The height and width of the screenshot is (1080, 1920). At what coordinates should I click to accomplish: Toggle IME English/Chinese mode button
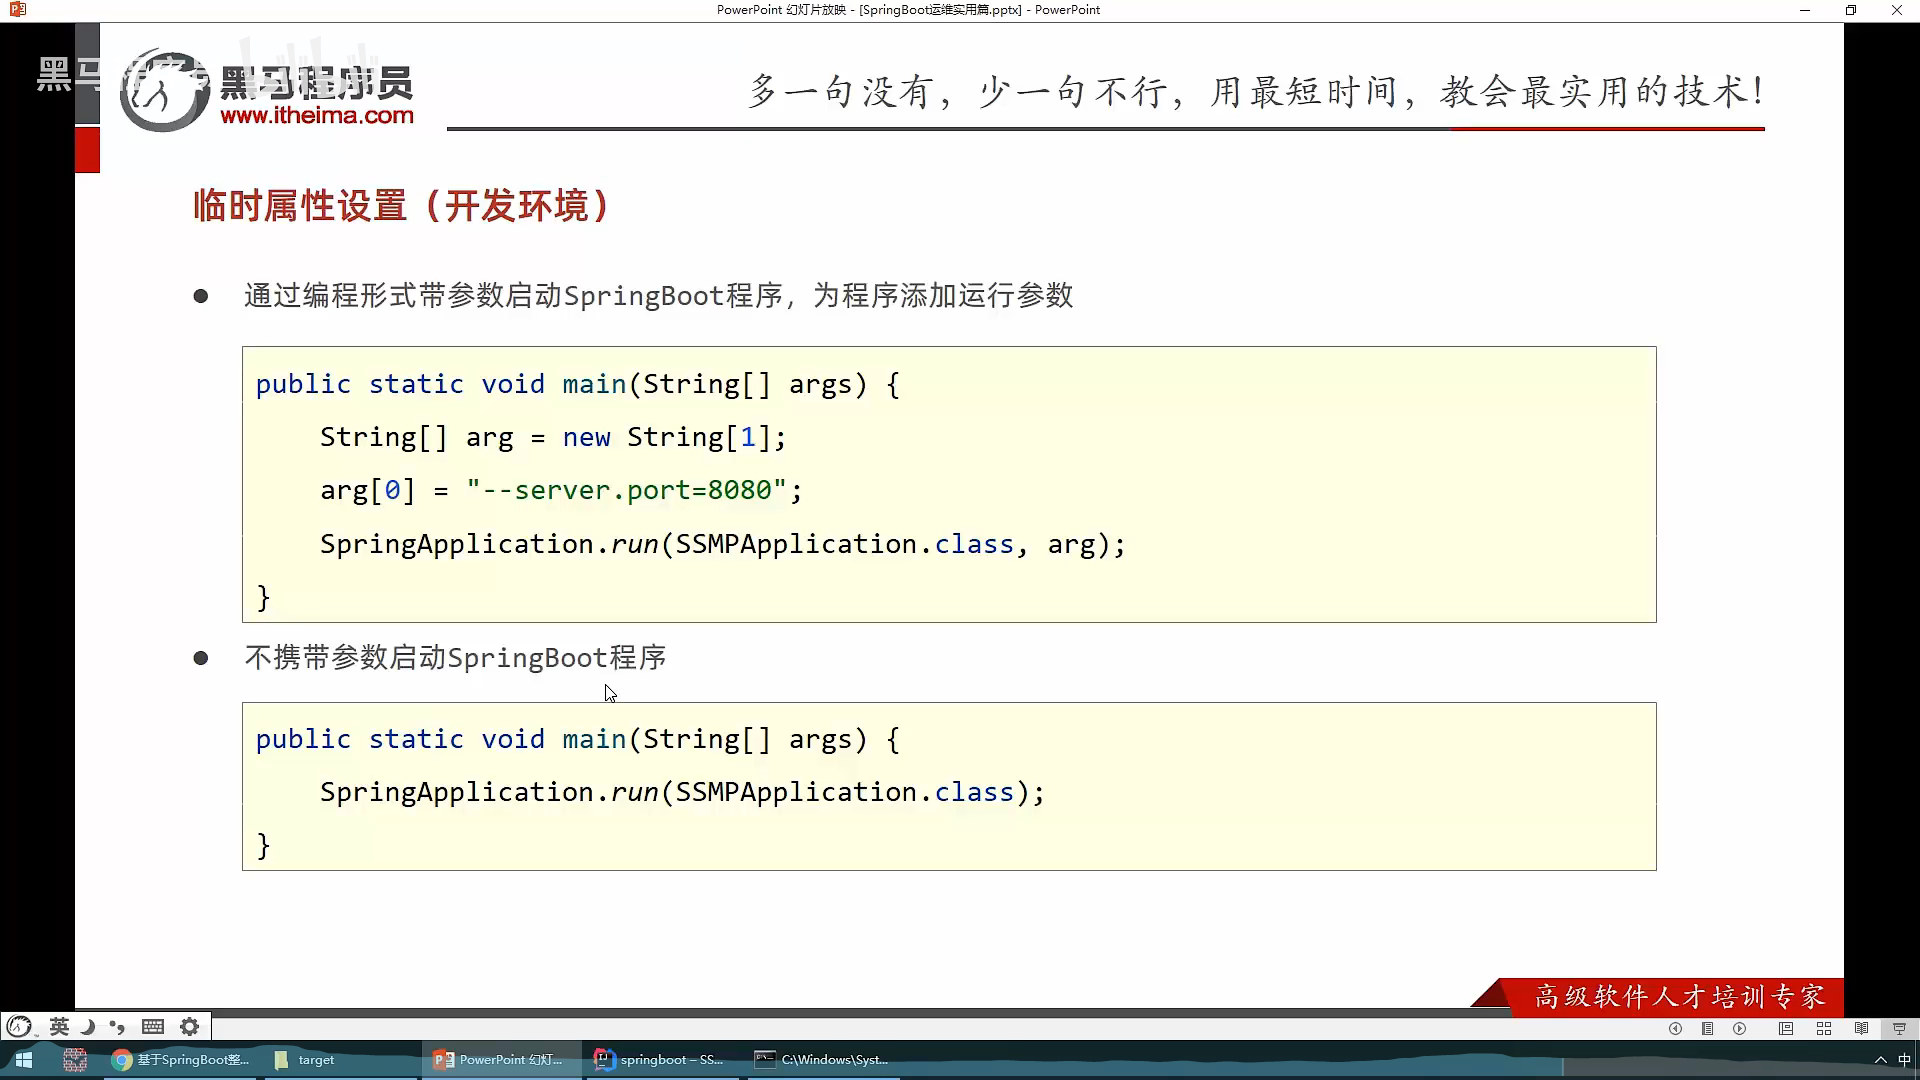(59, 1027)
